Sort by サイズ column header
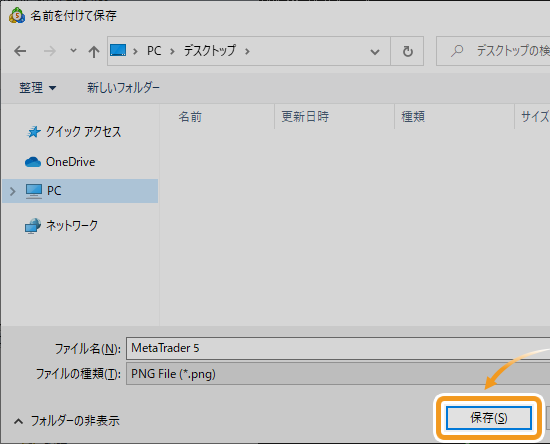Viewport: 550px width, 444px height. click(535, 116)
